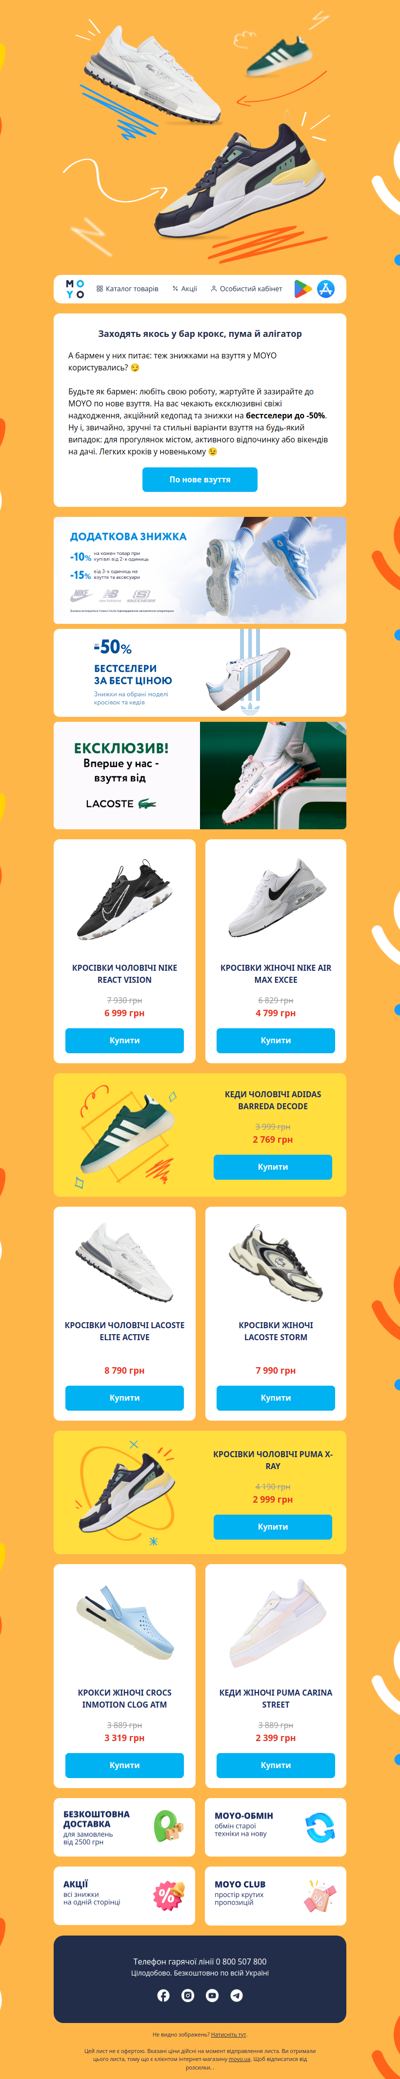Viewport: 400px width, 2079px height.
Task: Open the App Store icon
Action: (326, 289)
